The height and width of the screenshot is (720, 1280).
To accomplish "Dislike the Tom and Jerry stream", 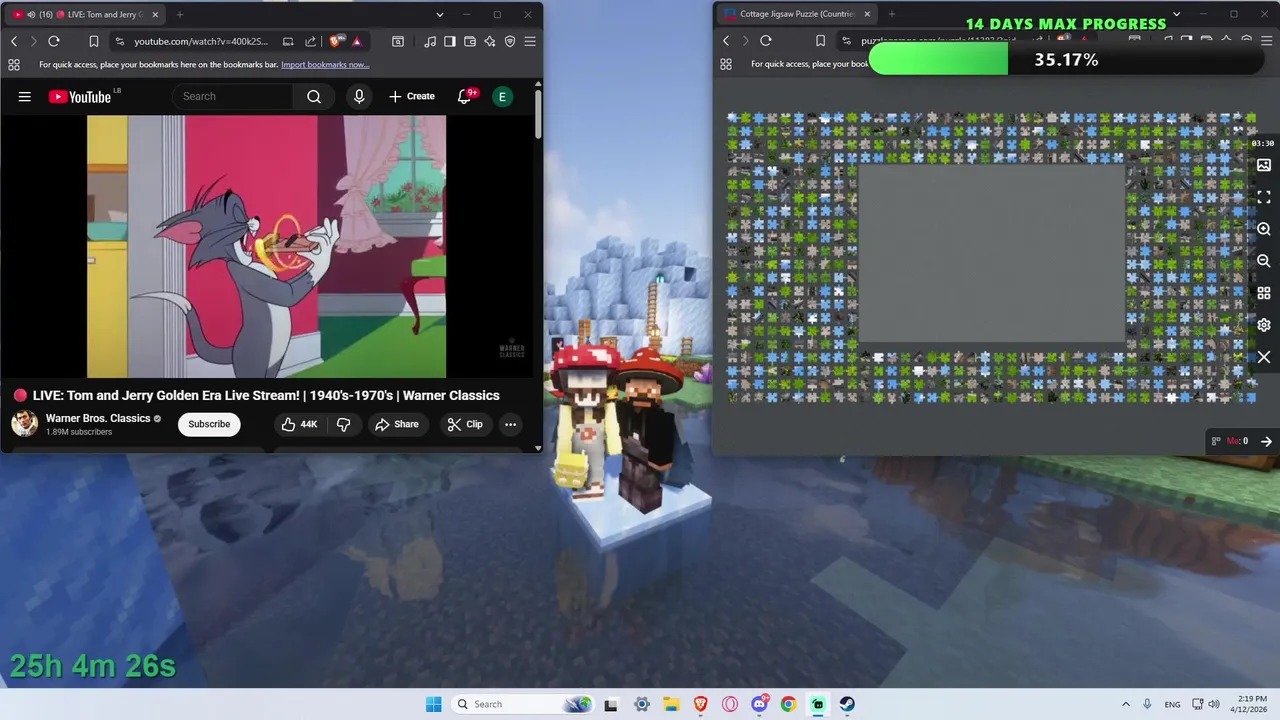I will (344, 424).
